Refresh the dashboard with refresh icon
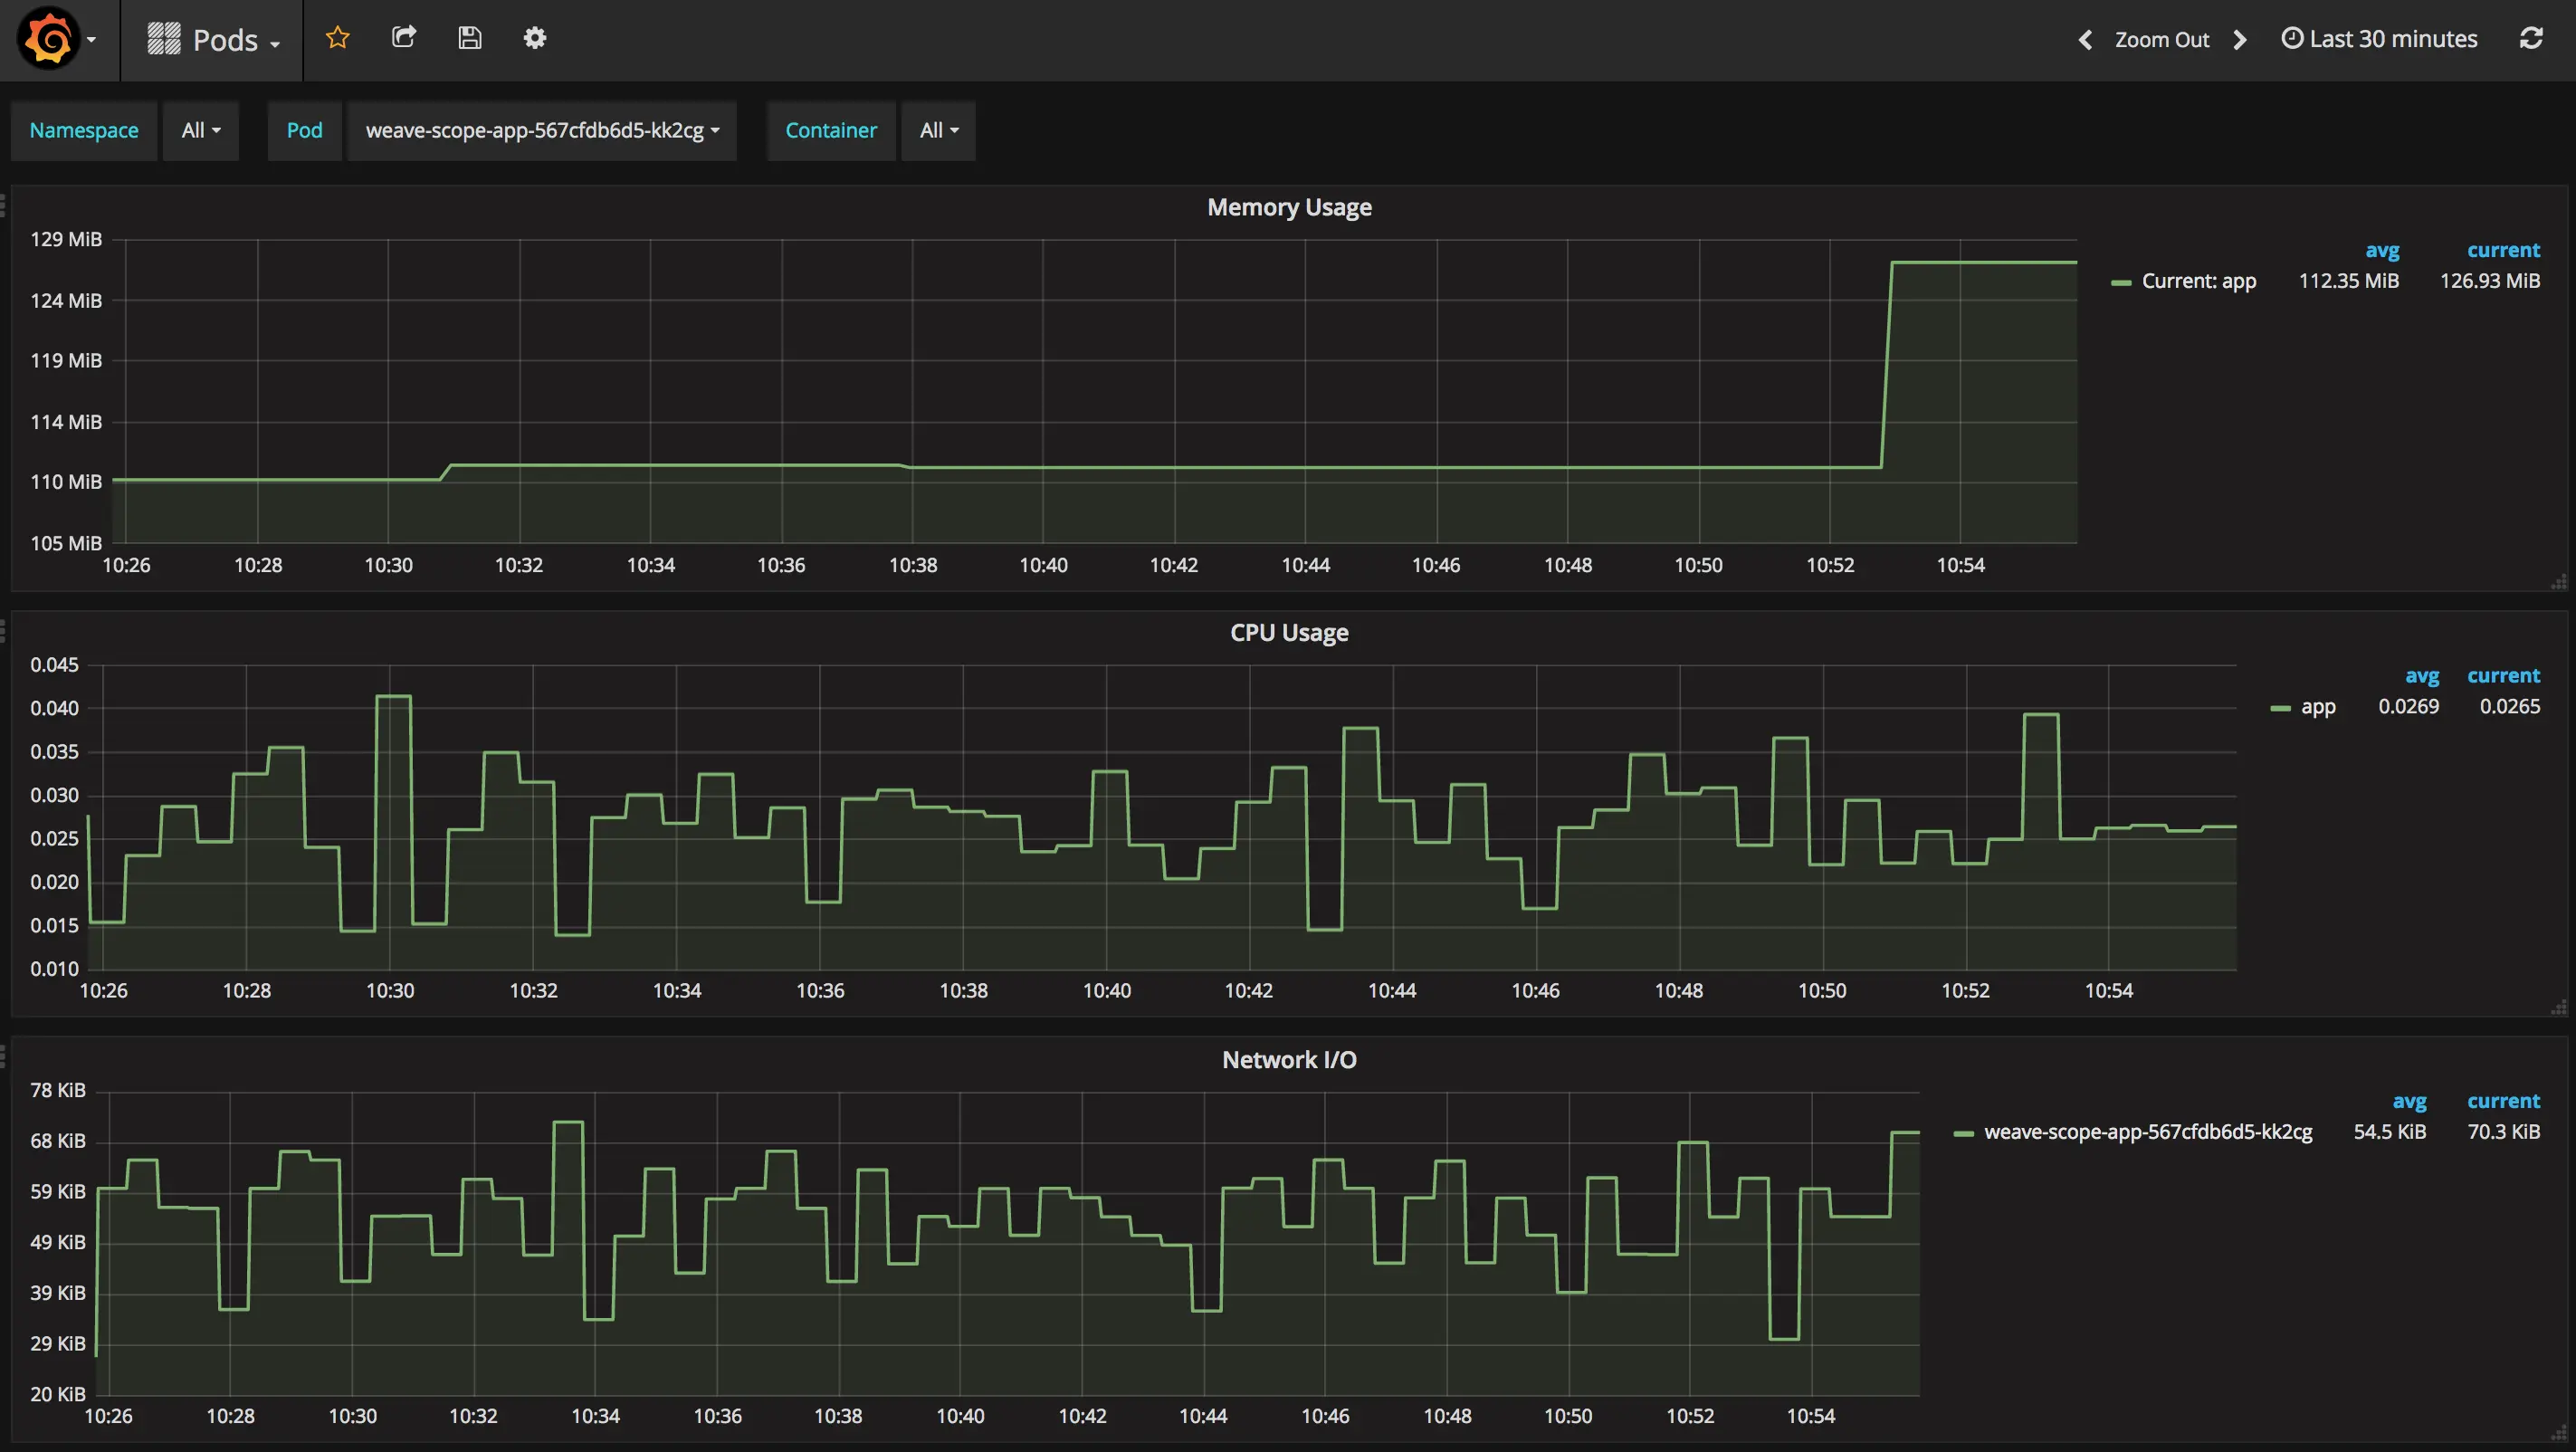Screen dimensions: 2576x1452 pyautogui.click(x=2530, y=38)
